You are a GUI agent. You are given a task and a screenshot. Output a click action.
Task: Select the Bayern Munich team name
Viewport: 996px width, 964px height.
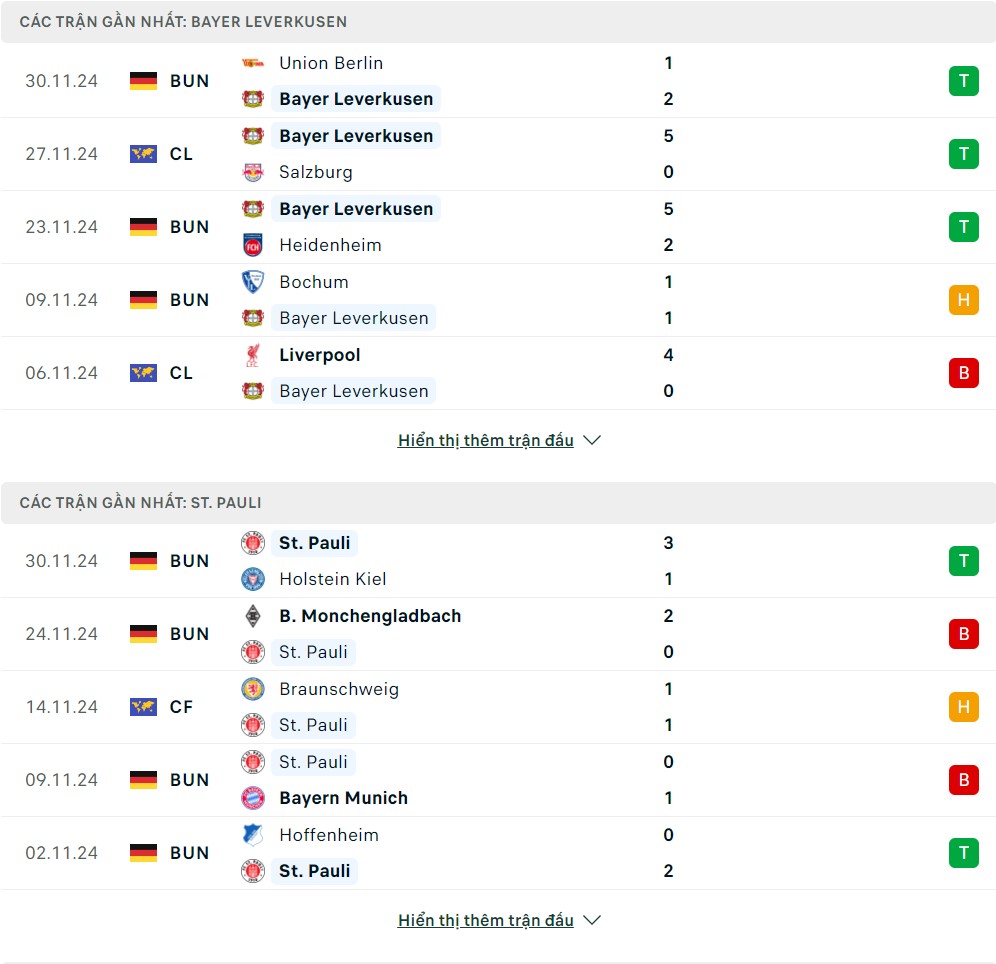pos(343,798)
